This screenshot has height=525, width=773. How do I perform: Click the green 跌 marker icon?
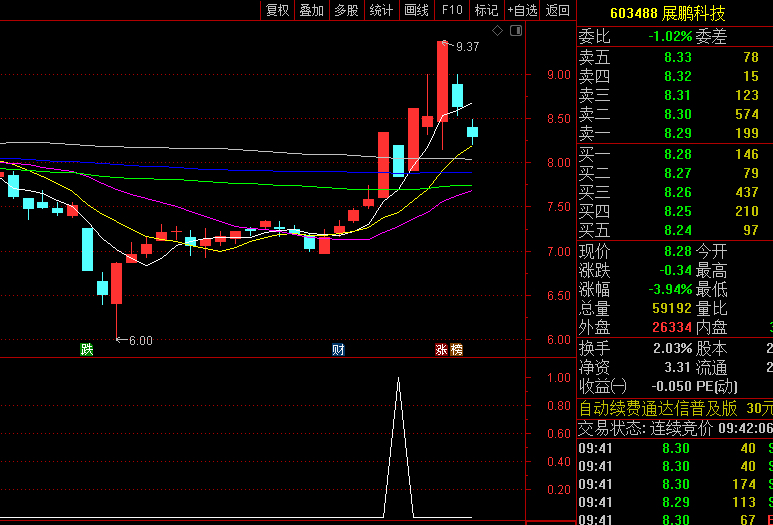(x=87, y=350)
